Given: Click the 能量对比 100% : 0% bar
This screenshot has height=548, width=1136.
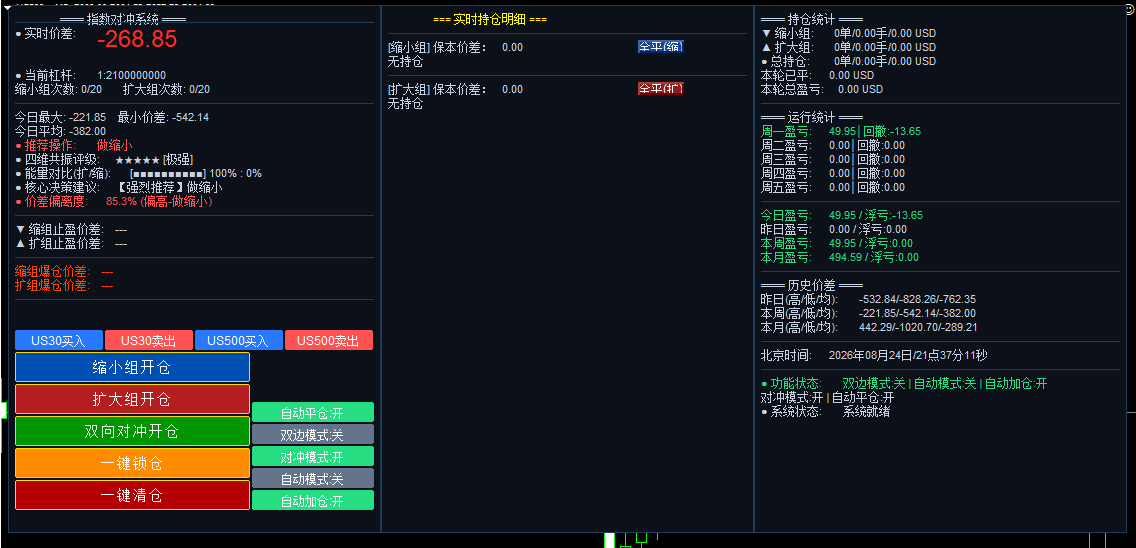Looking at the screenshot, I should 138,173.
